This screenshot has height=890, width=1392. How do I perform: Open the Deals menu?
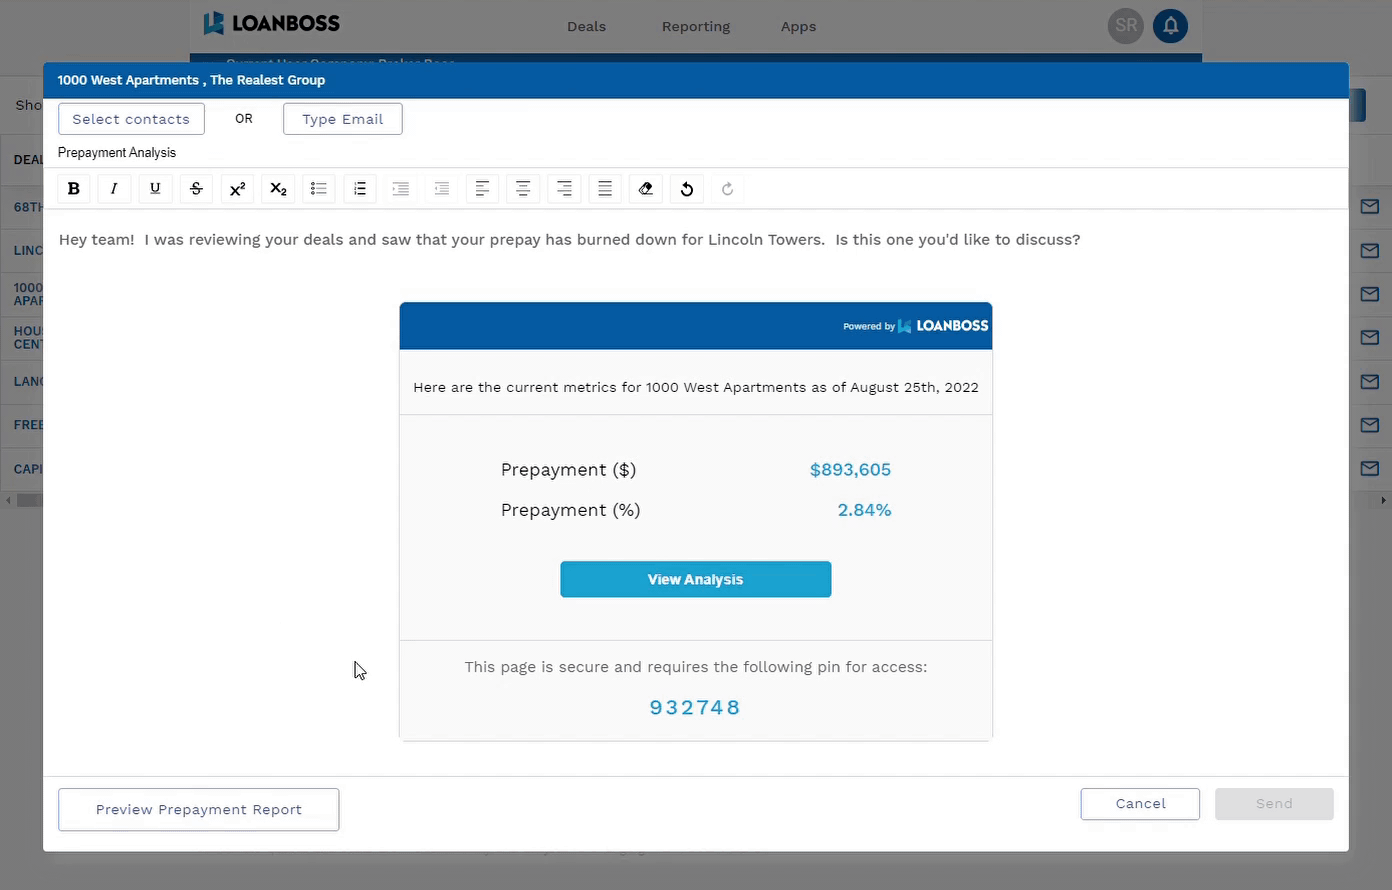tap(586, 27)
